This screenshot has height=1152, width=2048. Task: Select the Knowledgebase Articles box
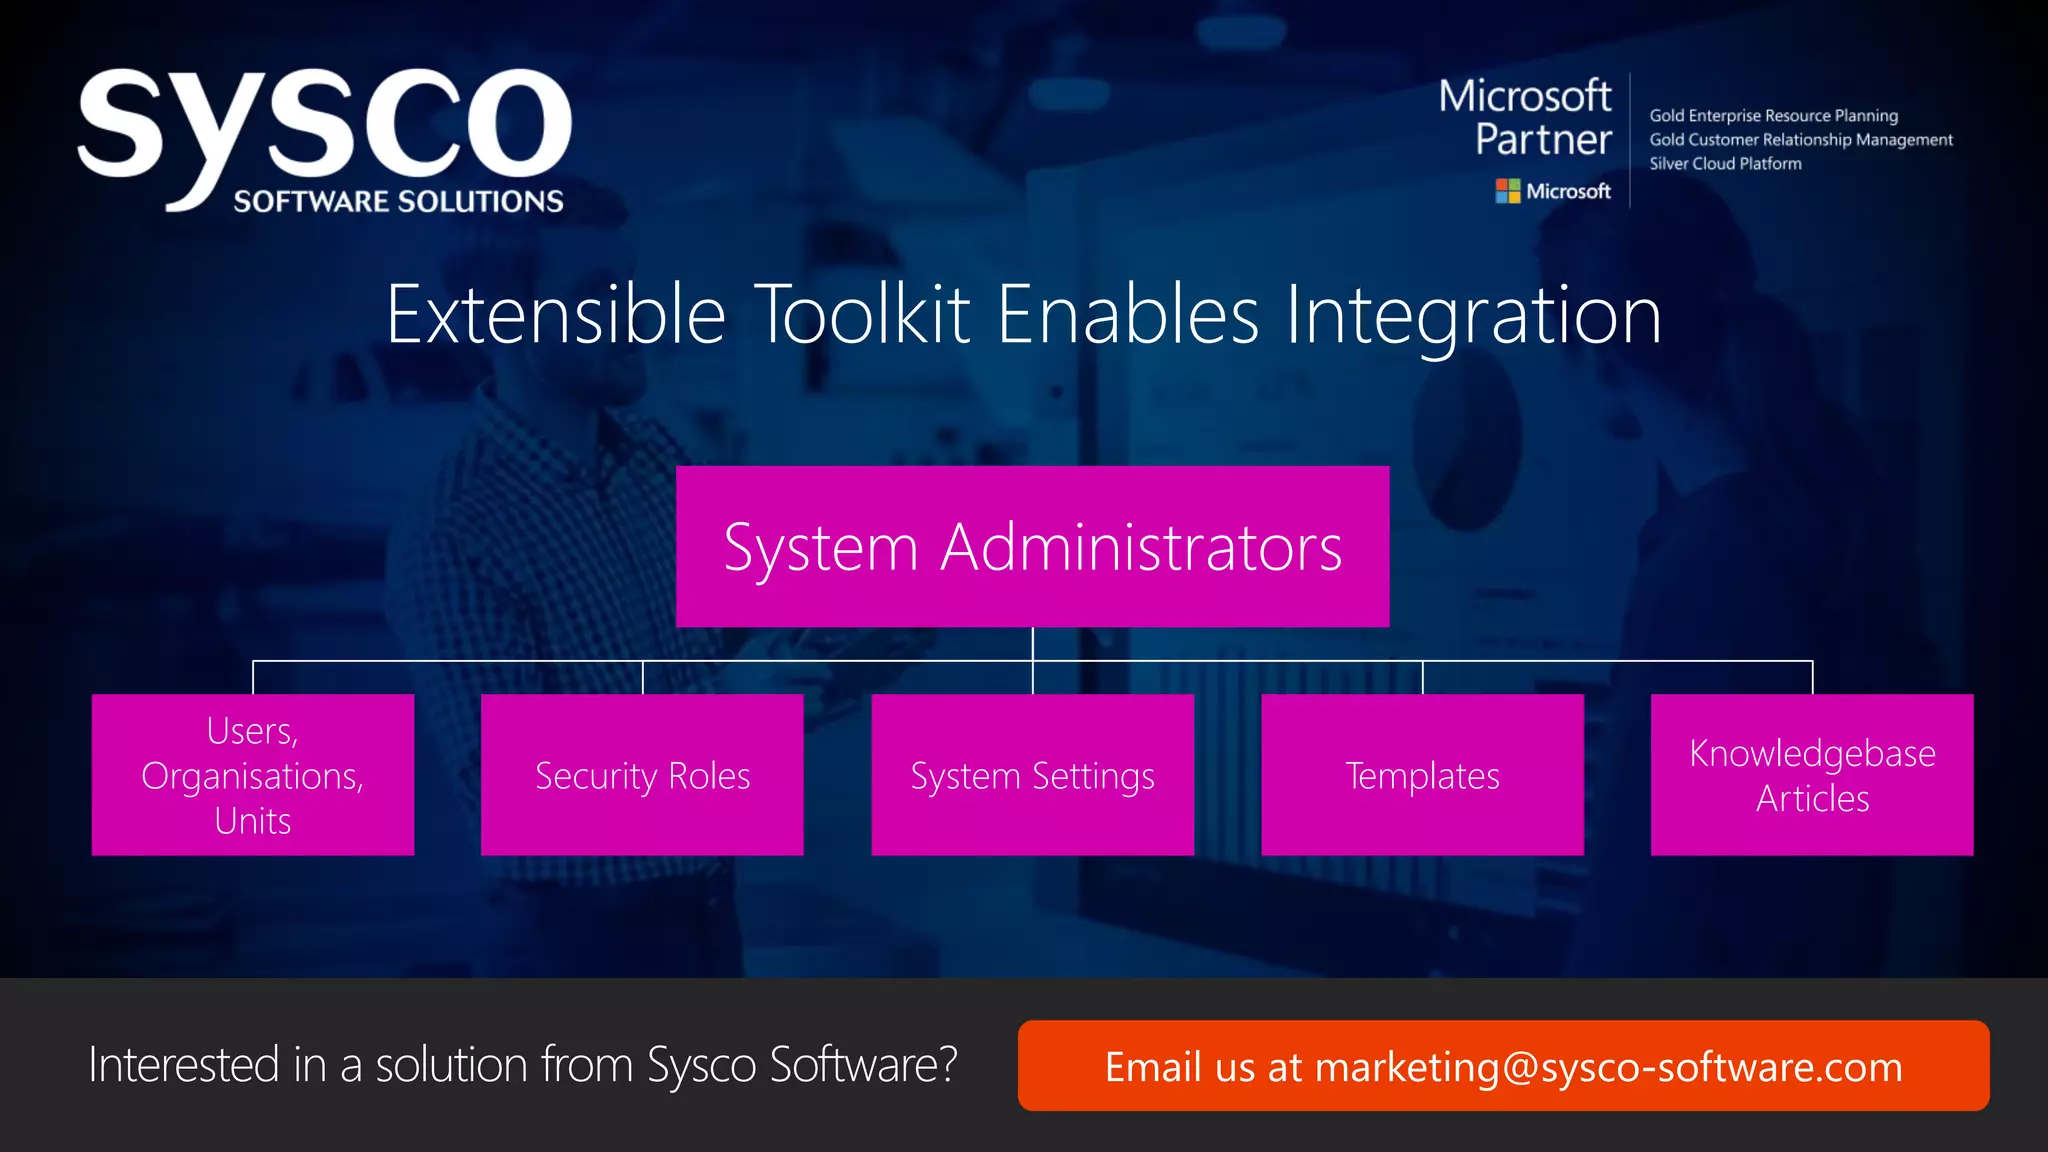tap(1812, 775)
